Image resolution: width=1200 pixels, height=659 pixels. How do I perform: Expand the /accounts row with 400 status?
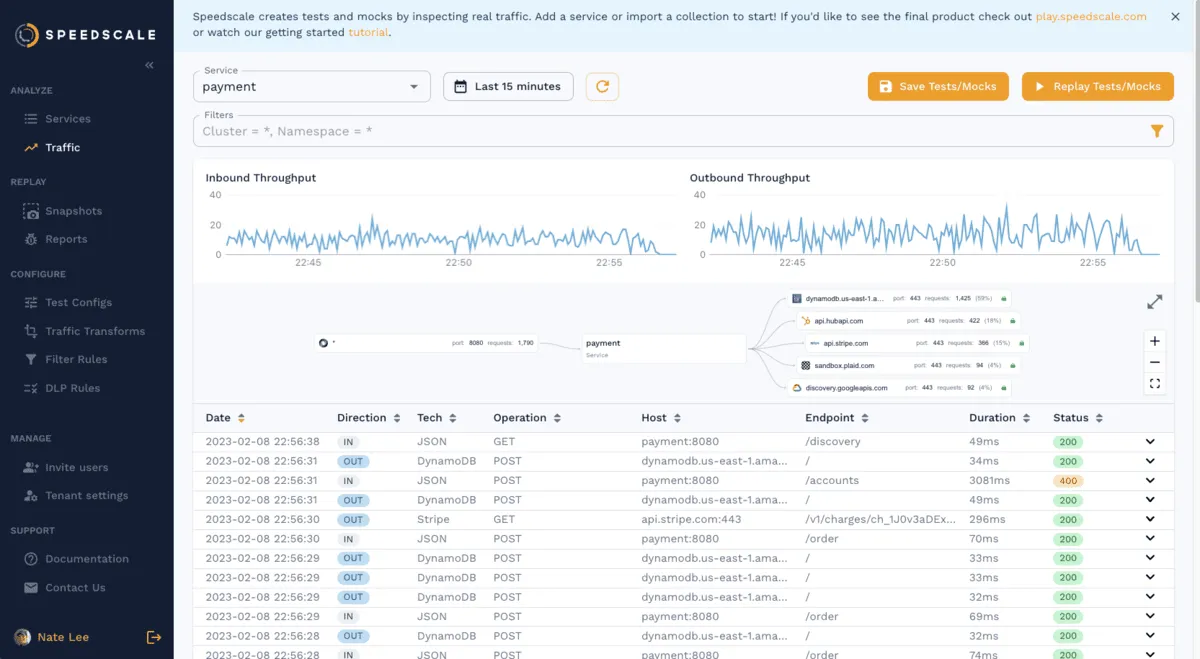click(x=1150, y=481)
